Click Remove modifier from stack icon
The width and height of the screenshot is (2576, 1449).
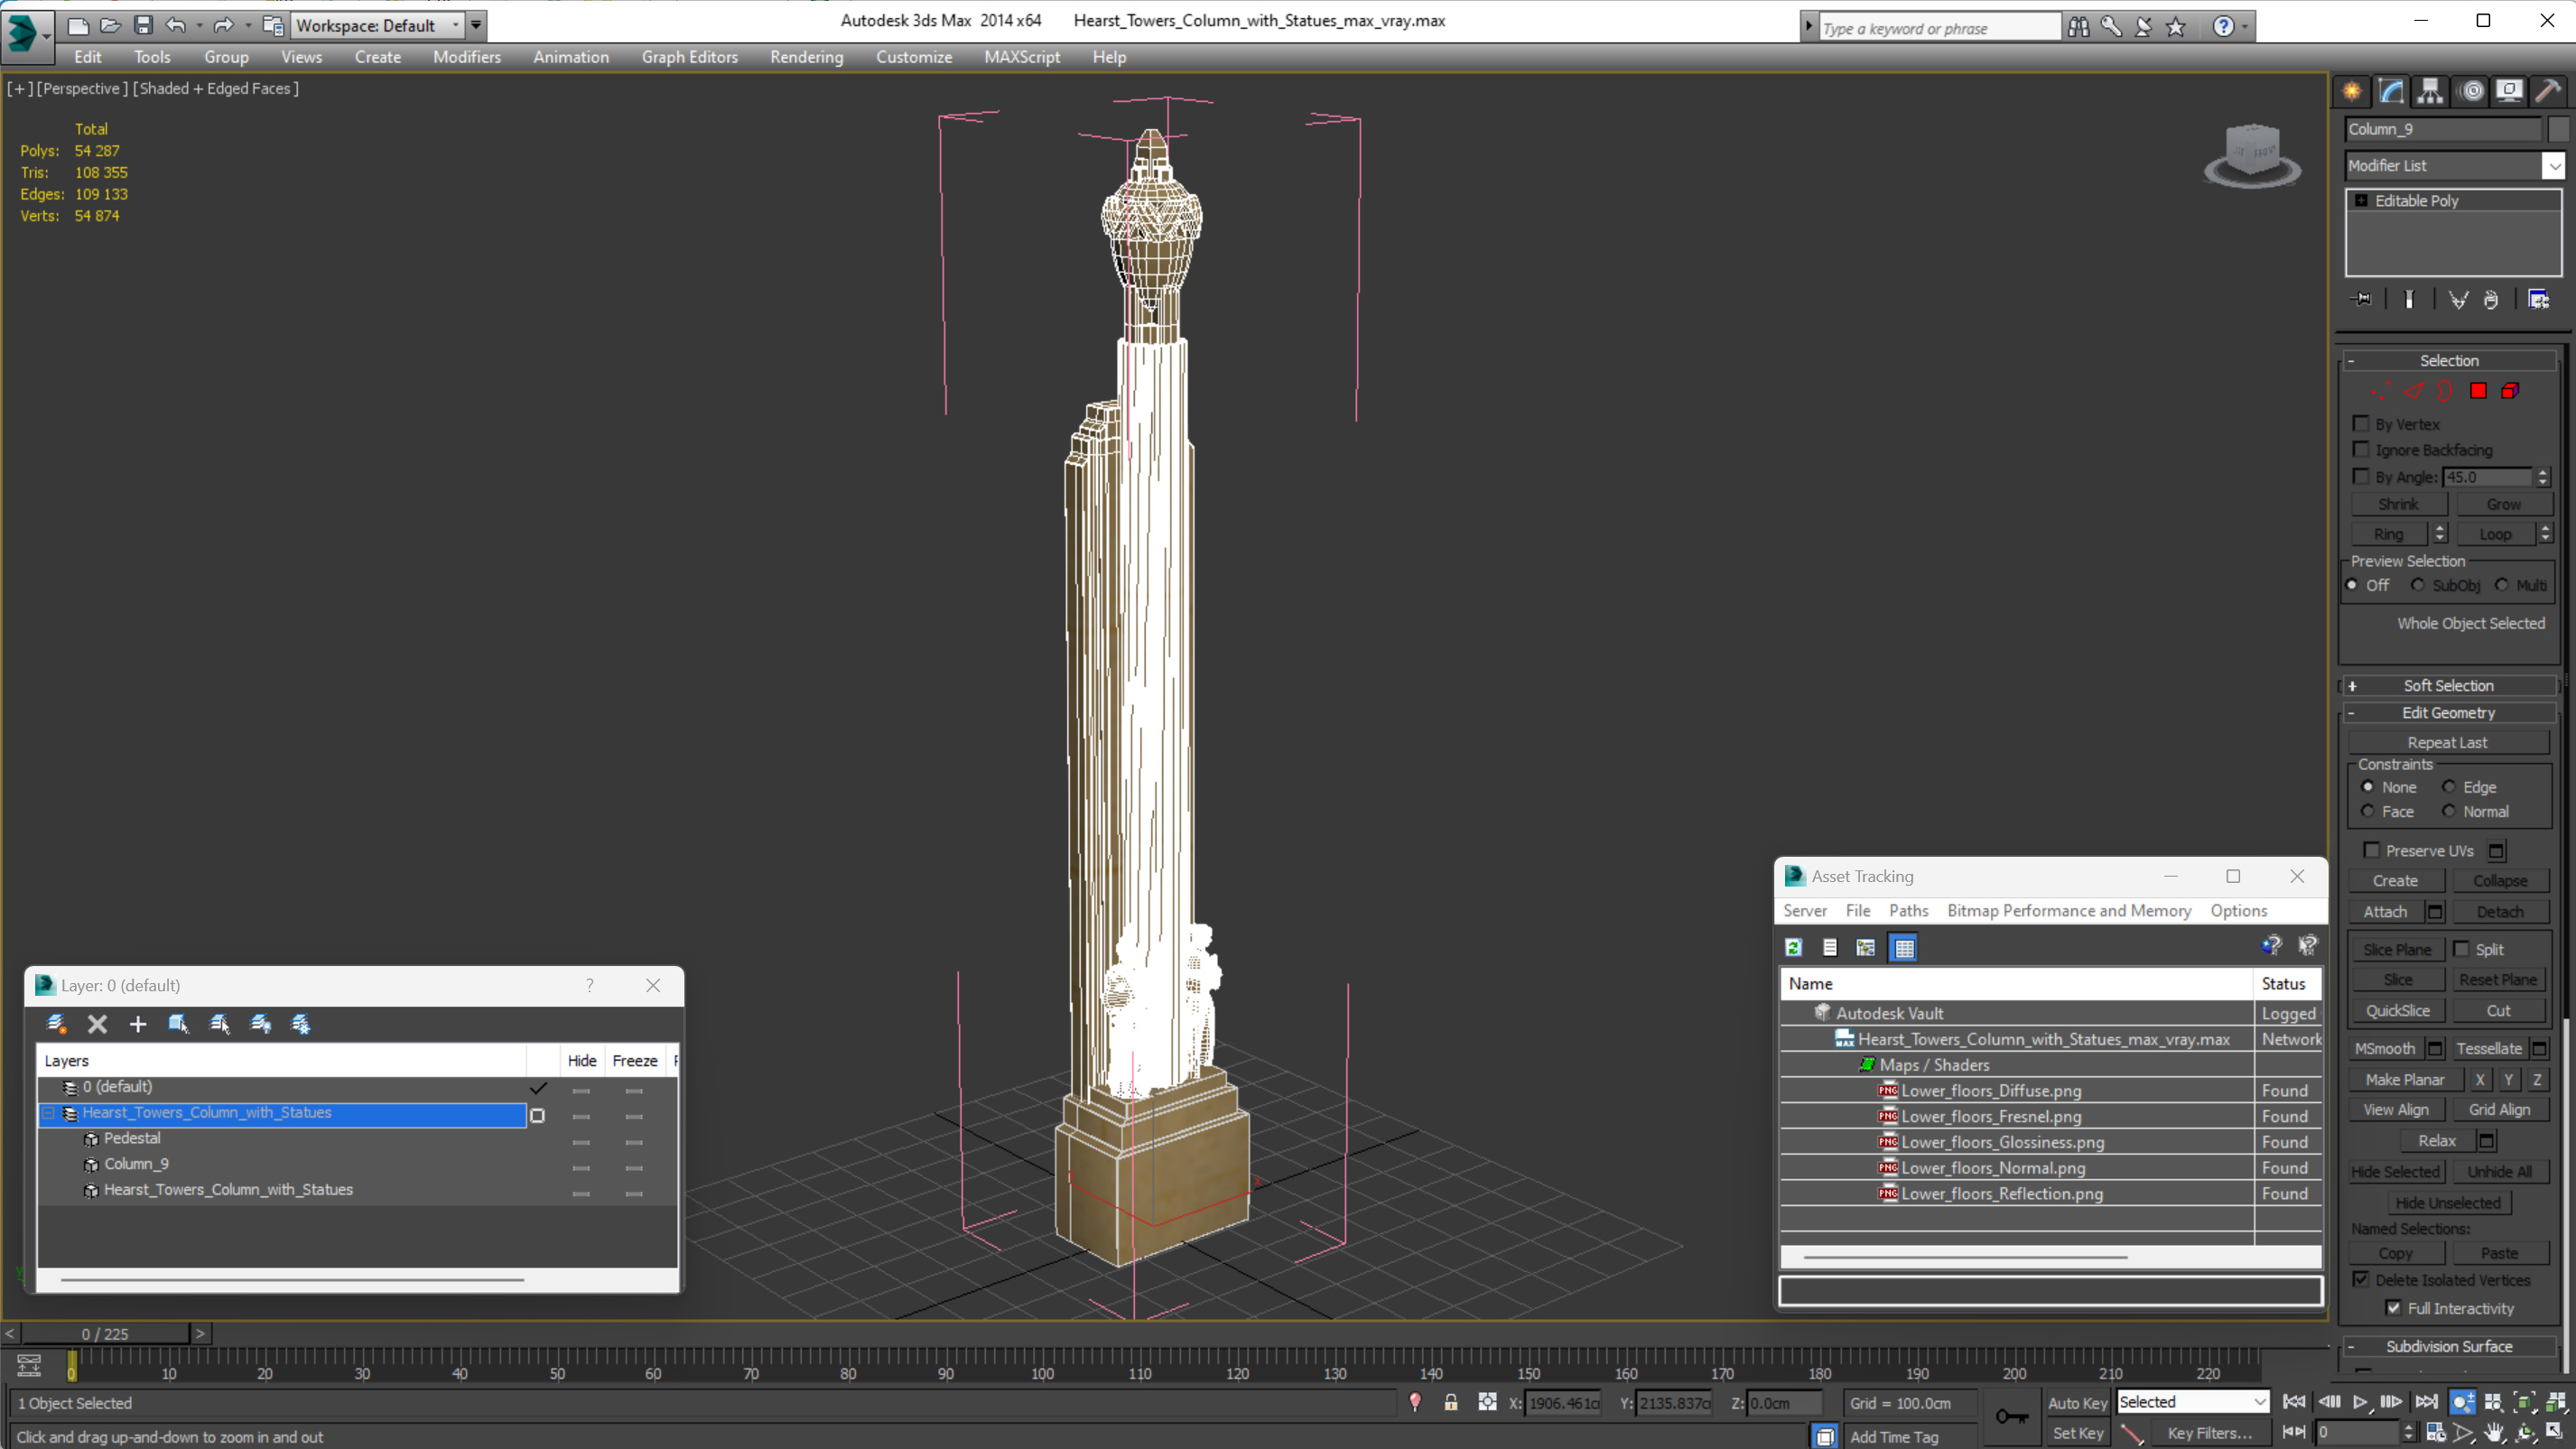[x=2490, y=299]
